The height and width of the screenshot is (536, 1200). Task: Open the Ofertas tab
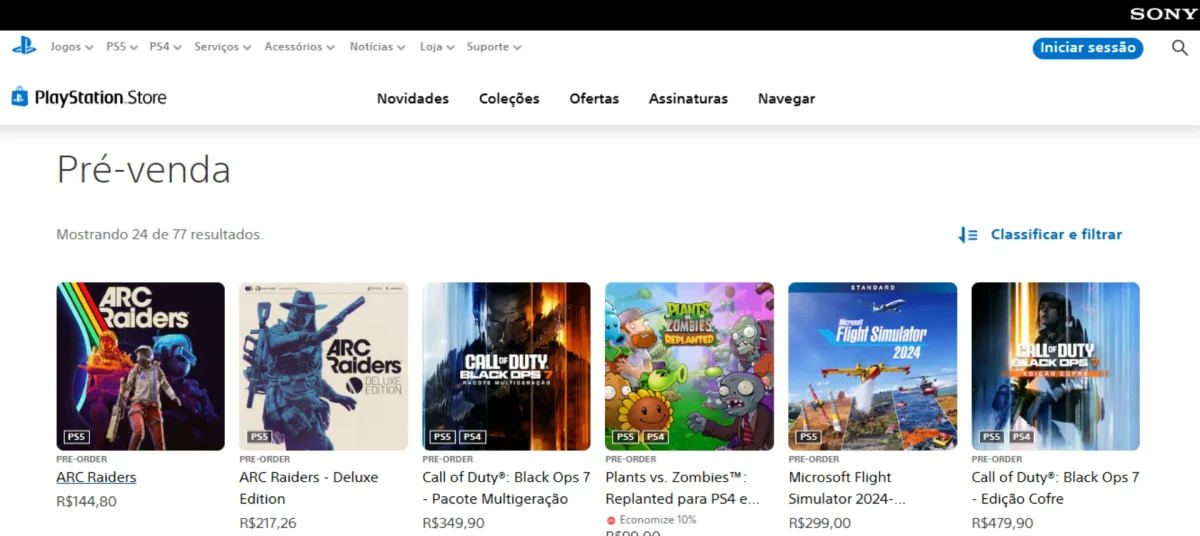[x=594, y=99]
